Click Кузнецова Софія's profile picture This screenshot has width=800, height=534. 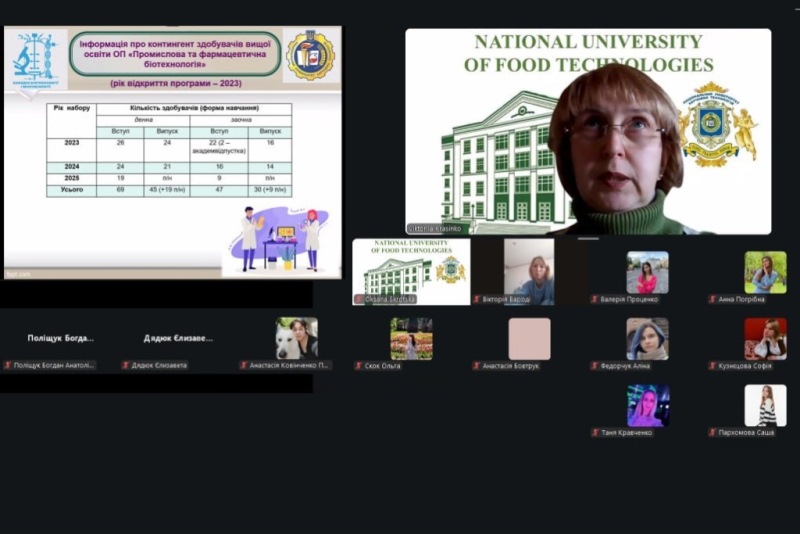pyautogui.click(x=765, y=339)
